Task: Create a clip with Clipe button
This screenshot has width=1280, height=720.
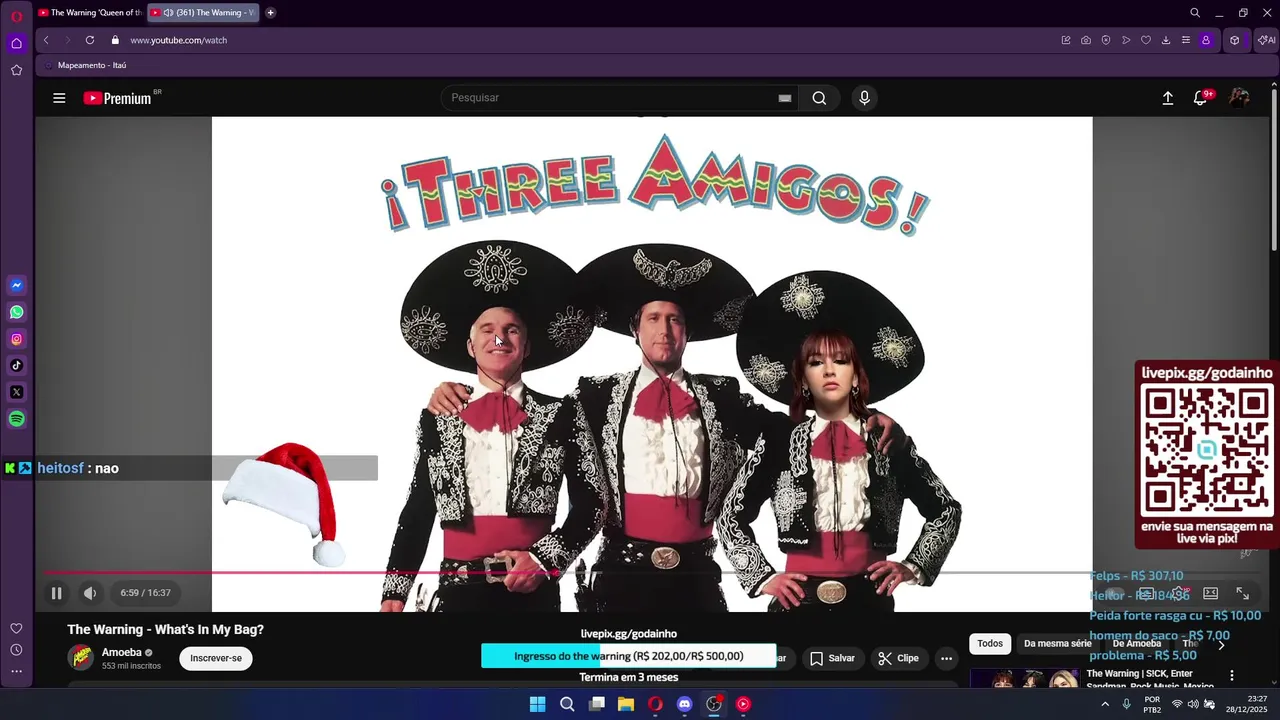Action: (898, 658)
